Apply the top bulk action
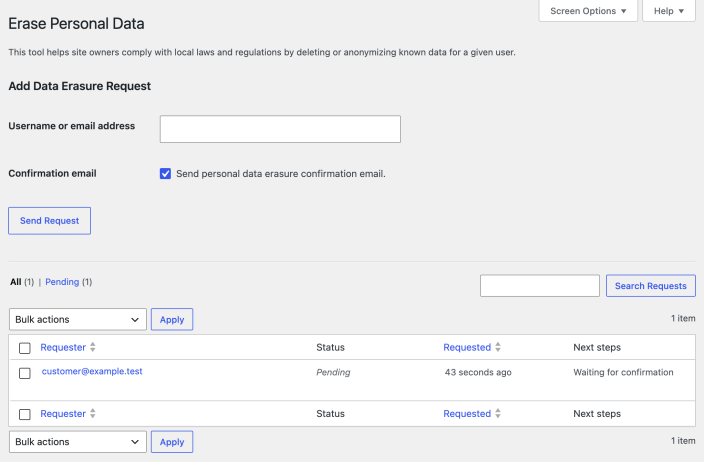This screenshot has height=462, width=704. pos(172,319)
